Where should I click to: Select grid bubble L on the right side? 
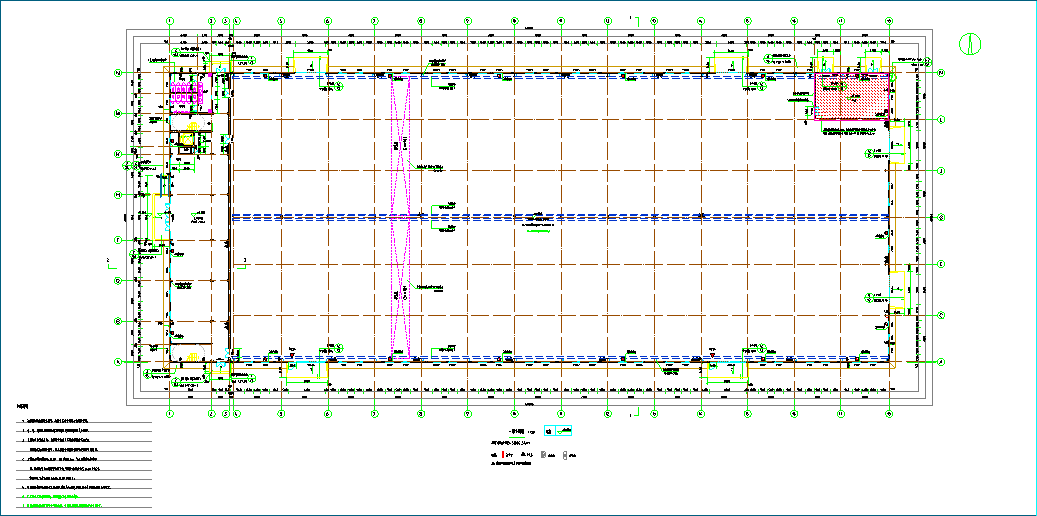click(941, 120)
